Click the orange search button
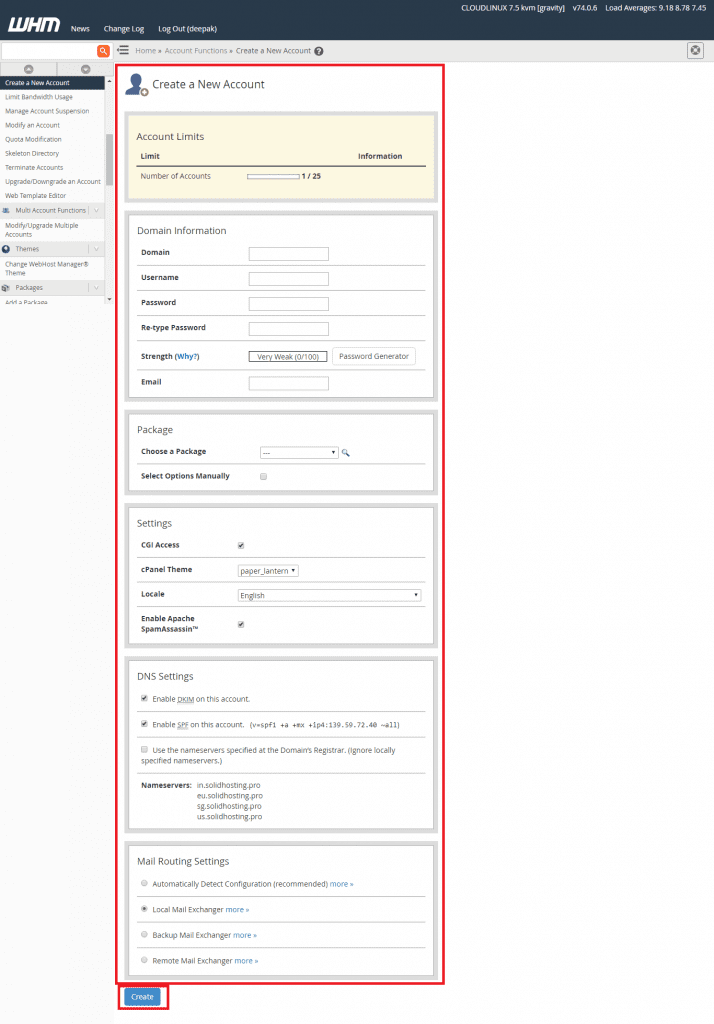The width and height of the screenshot is (714, 1024). [103, 51]
